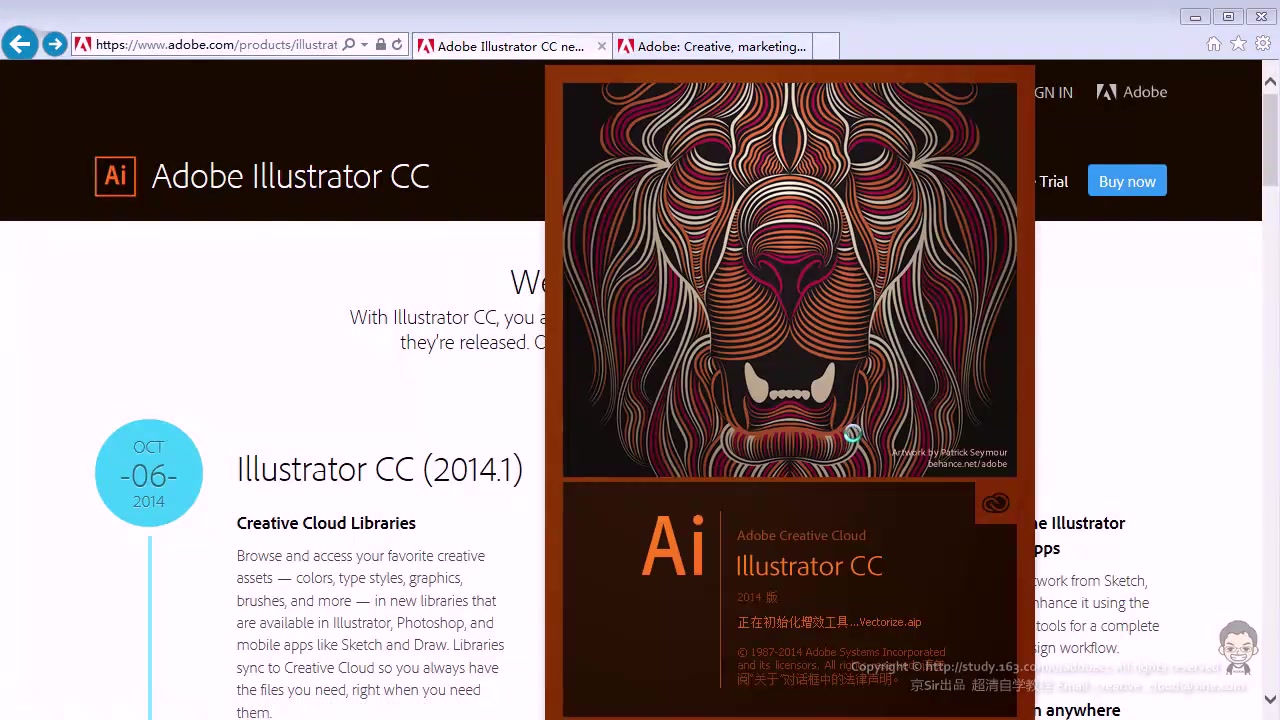Close the Adobe Illustrator CC tab
Screen dimensions: 1280x720
tap(601, 46)
